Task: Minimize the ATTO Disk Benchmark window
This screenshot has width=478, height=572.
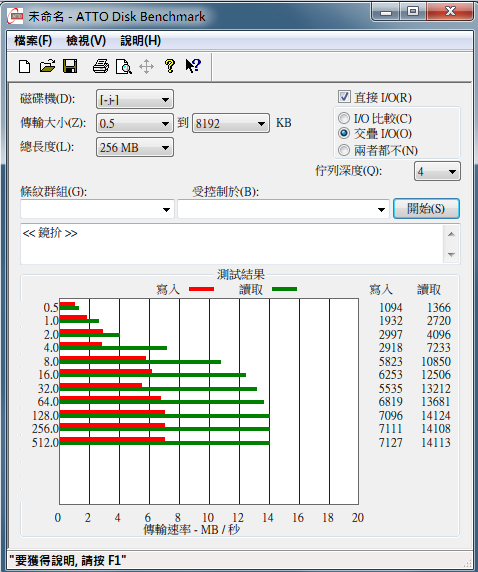Action: tap(386, 12)
